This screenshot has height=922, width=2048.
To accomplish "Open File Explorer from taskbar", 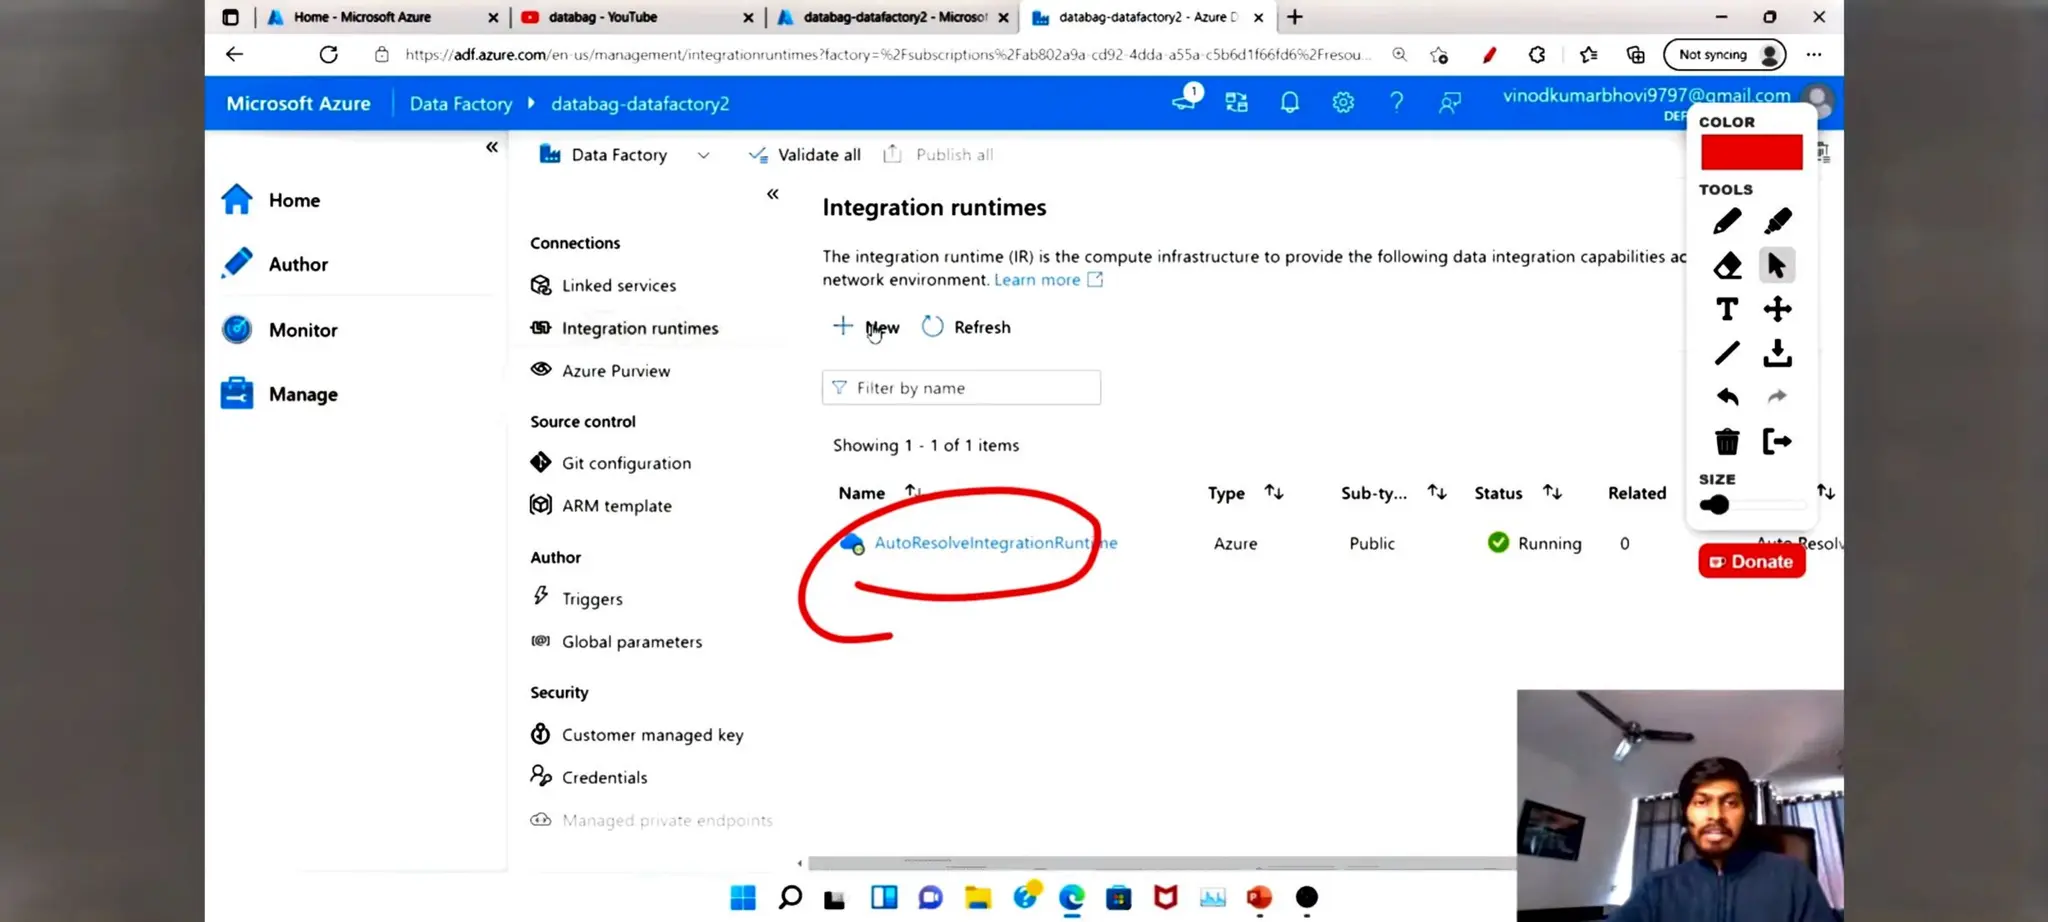I will click(x=978, y=898).
